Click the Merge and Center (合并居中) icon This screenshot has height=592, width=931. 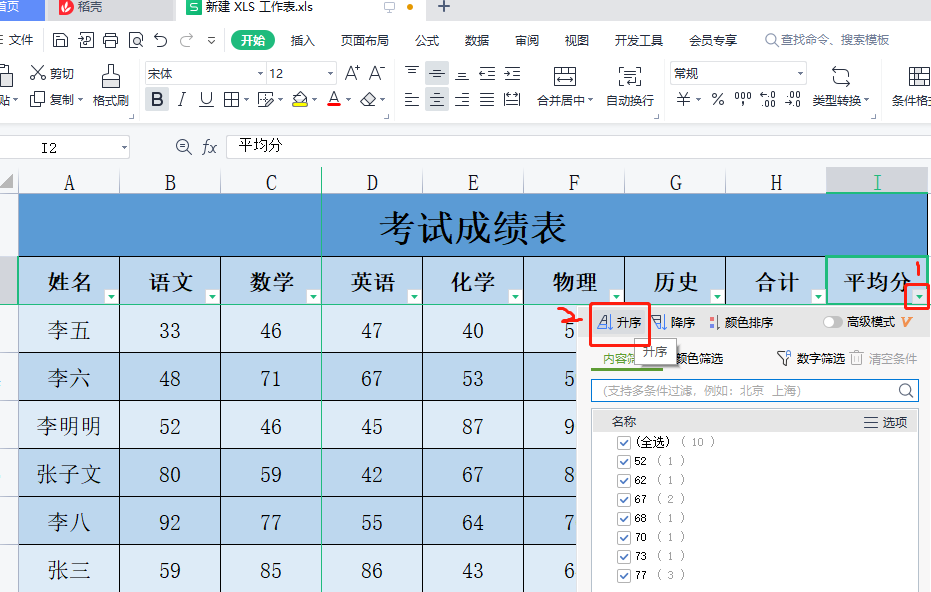[x=565, y=77]
